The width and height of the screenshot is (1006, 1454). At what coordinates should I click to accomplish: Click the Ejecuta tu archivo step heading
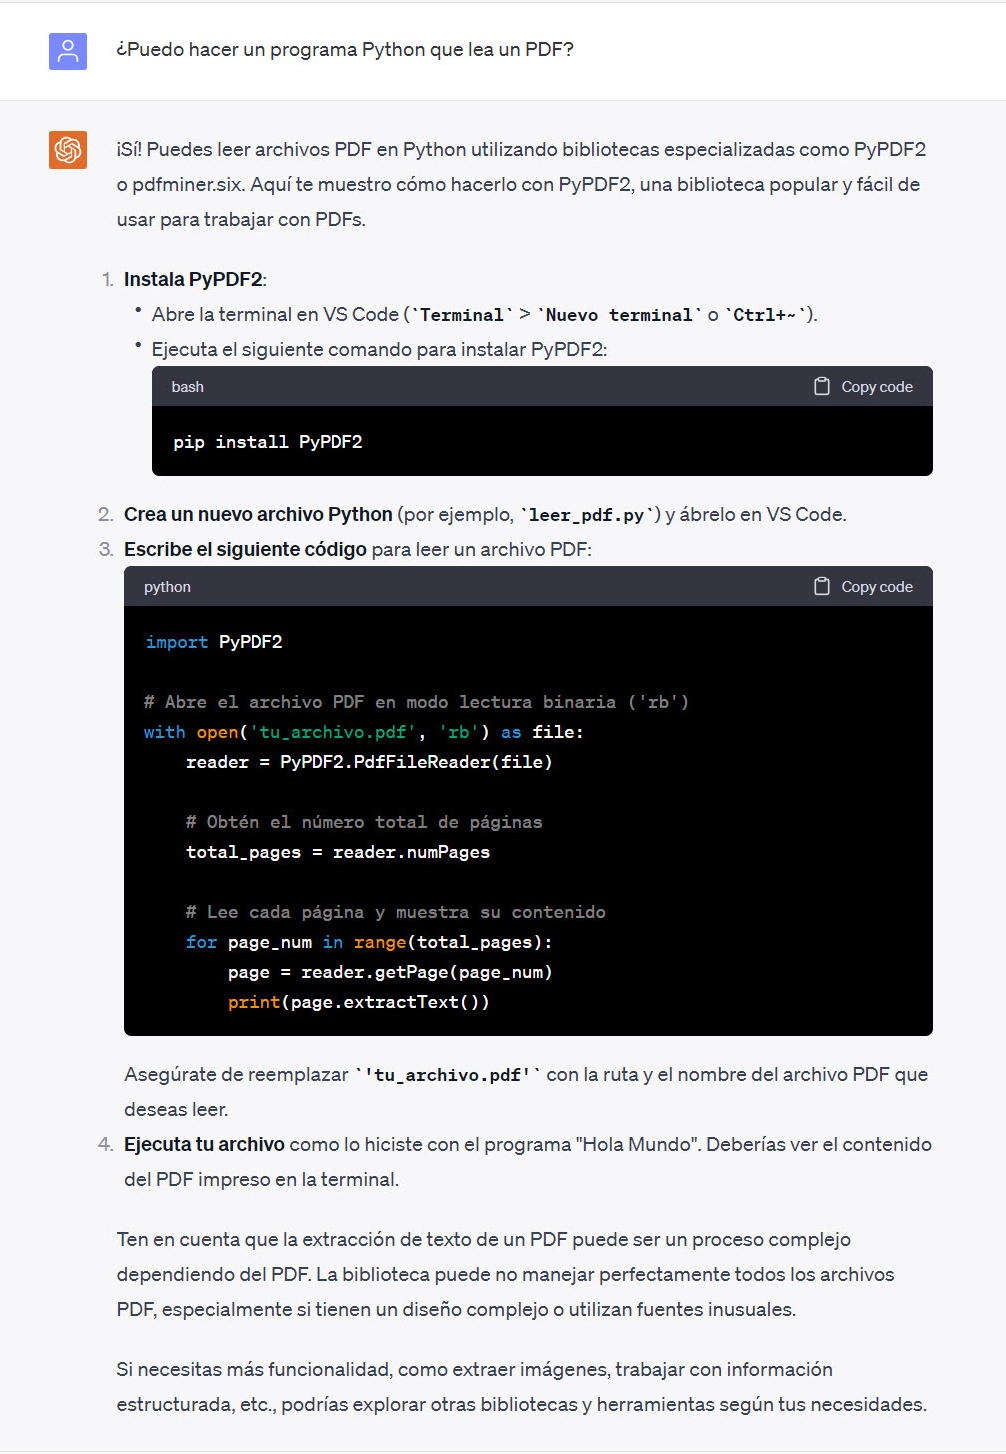coord(204,1144)
